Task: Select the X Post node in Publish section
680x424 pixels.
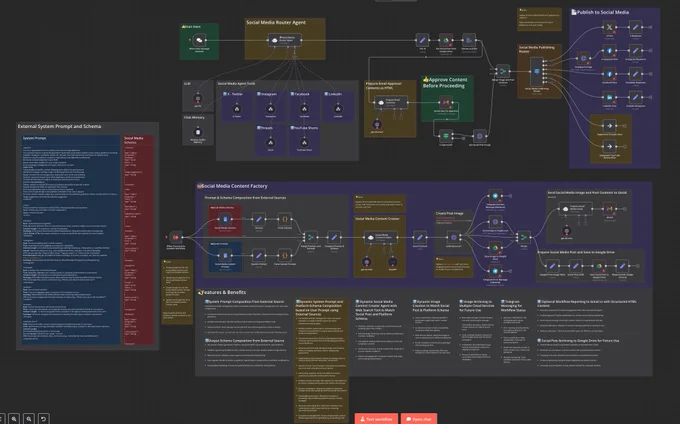Action: pyautogui.click(x=609, y=27)
